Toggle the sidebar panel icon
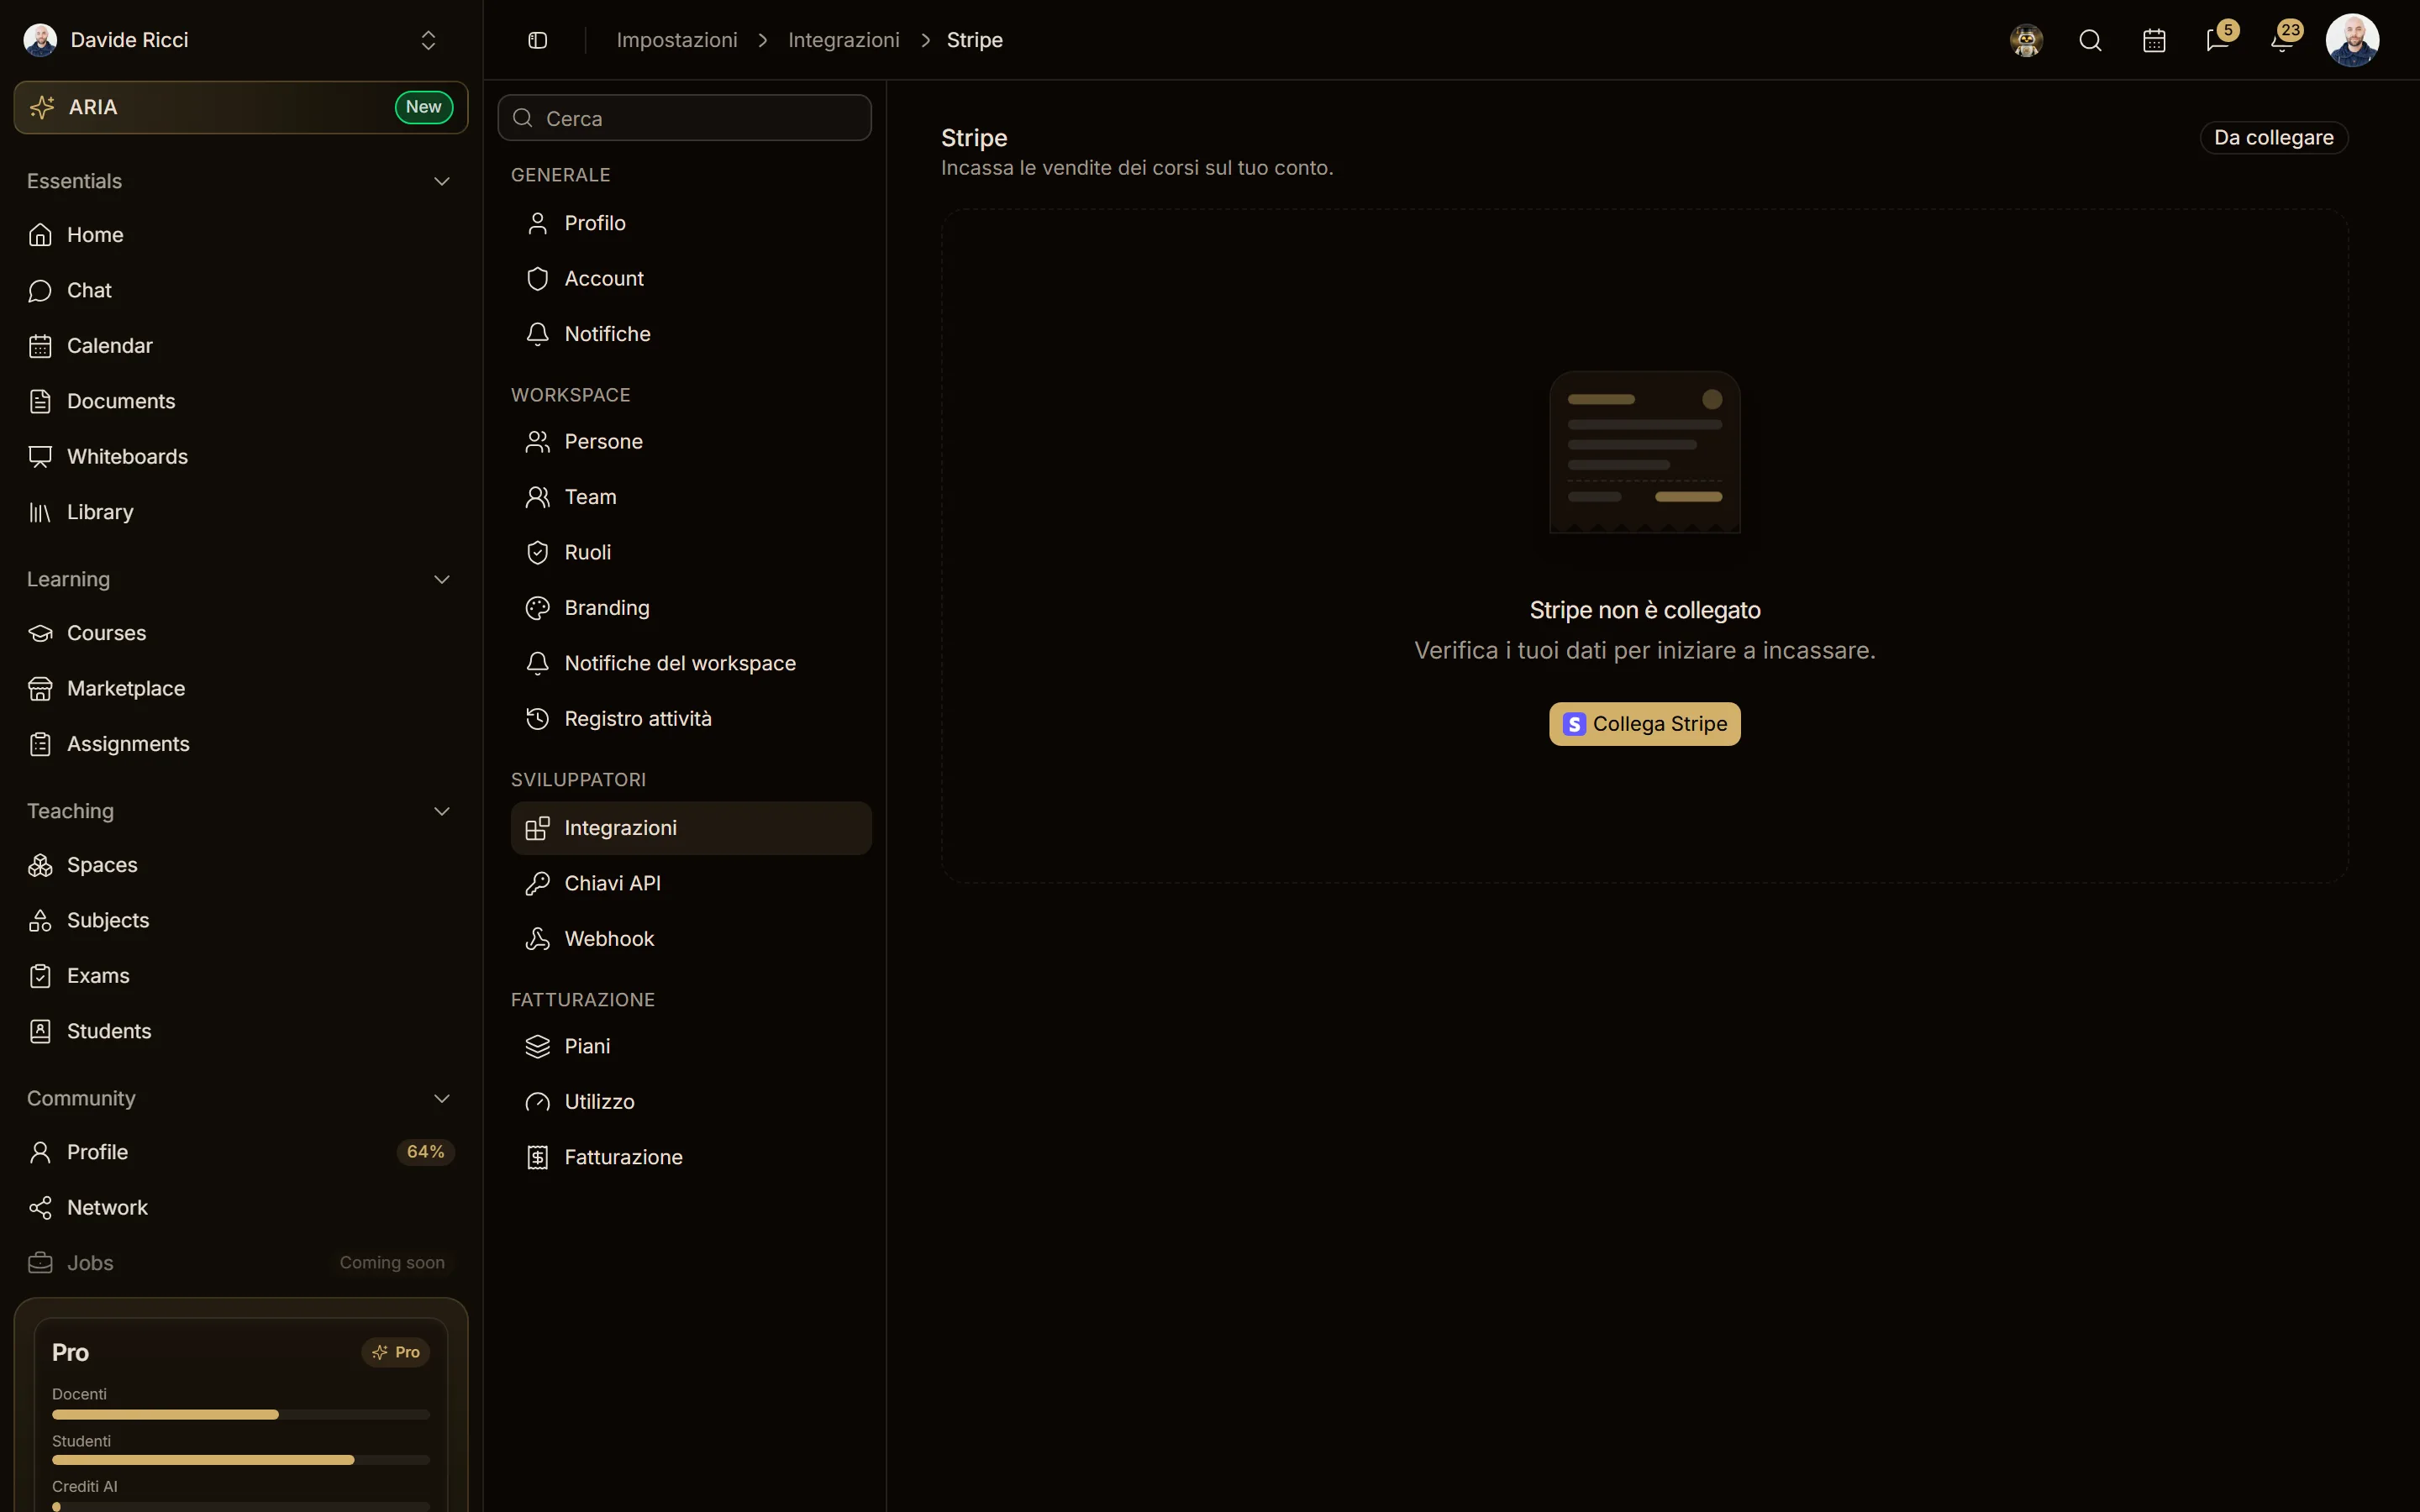Image resolution: width=2420 pixels, height=1512 pixels. click(x=537, y=40)
